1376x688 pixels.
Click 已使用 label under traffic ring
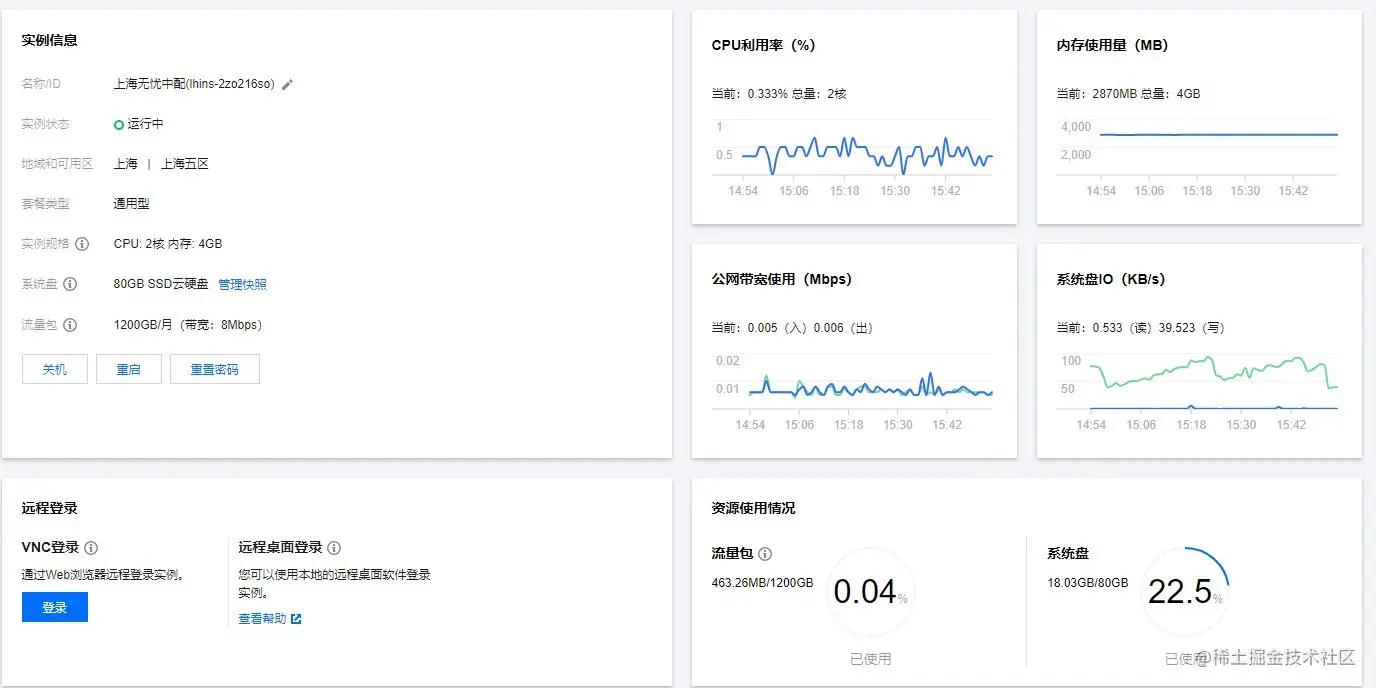coord(871,660)
